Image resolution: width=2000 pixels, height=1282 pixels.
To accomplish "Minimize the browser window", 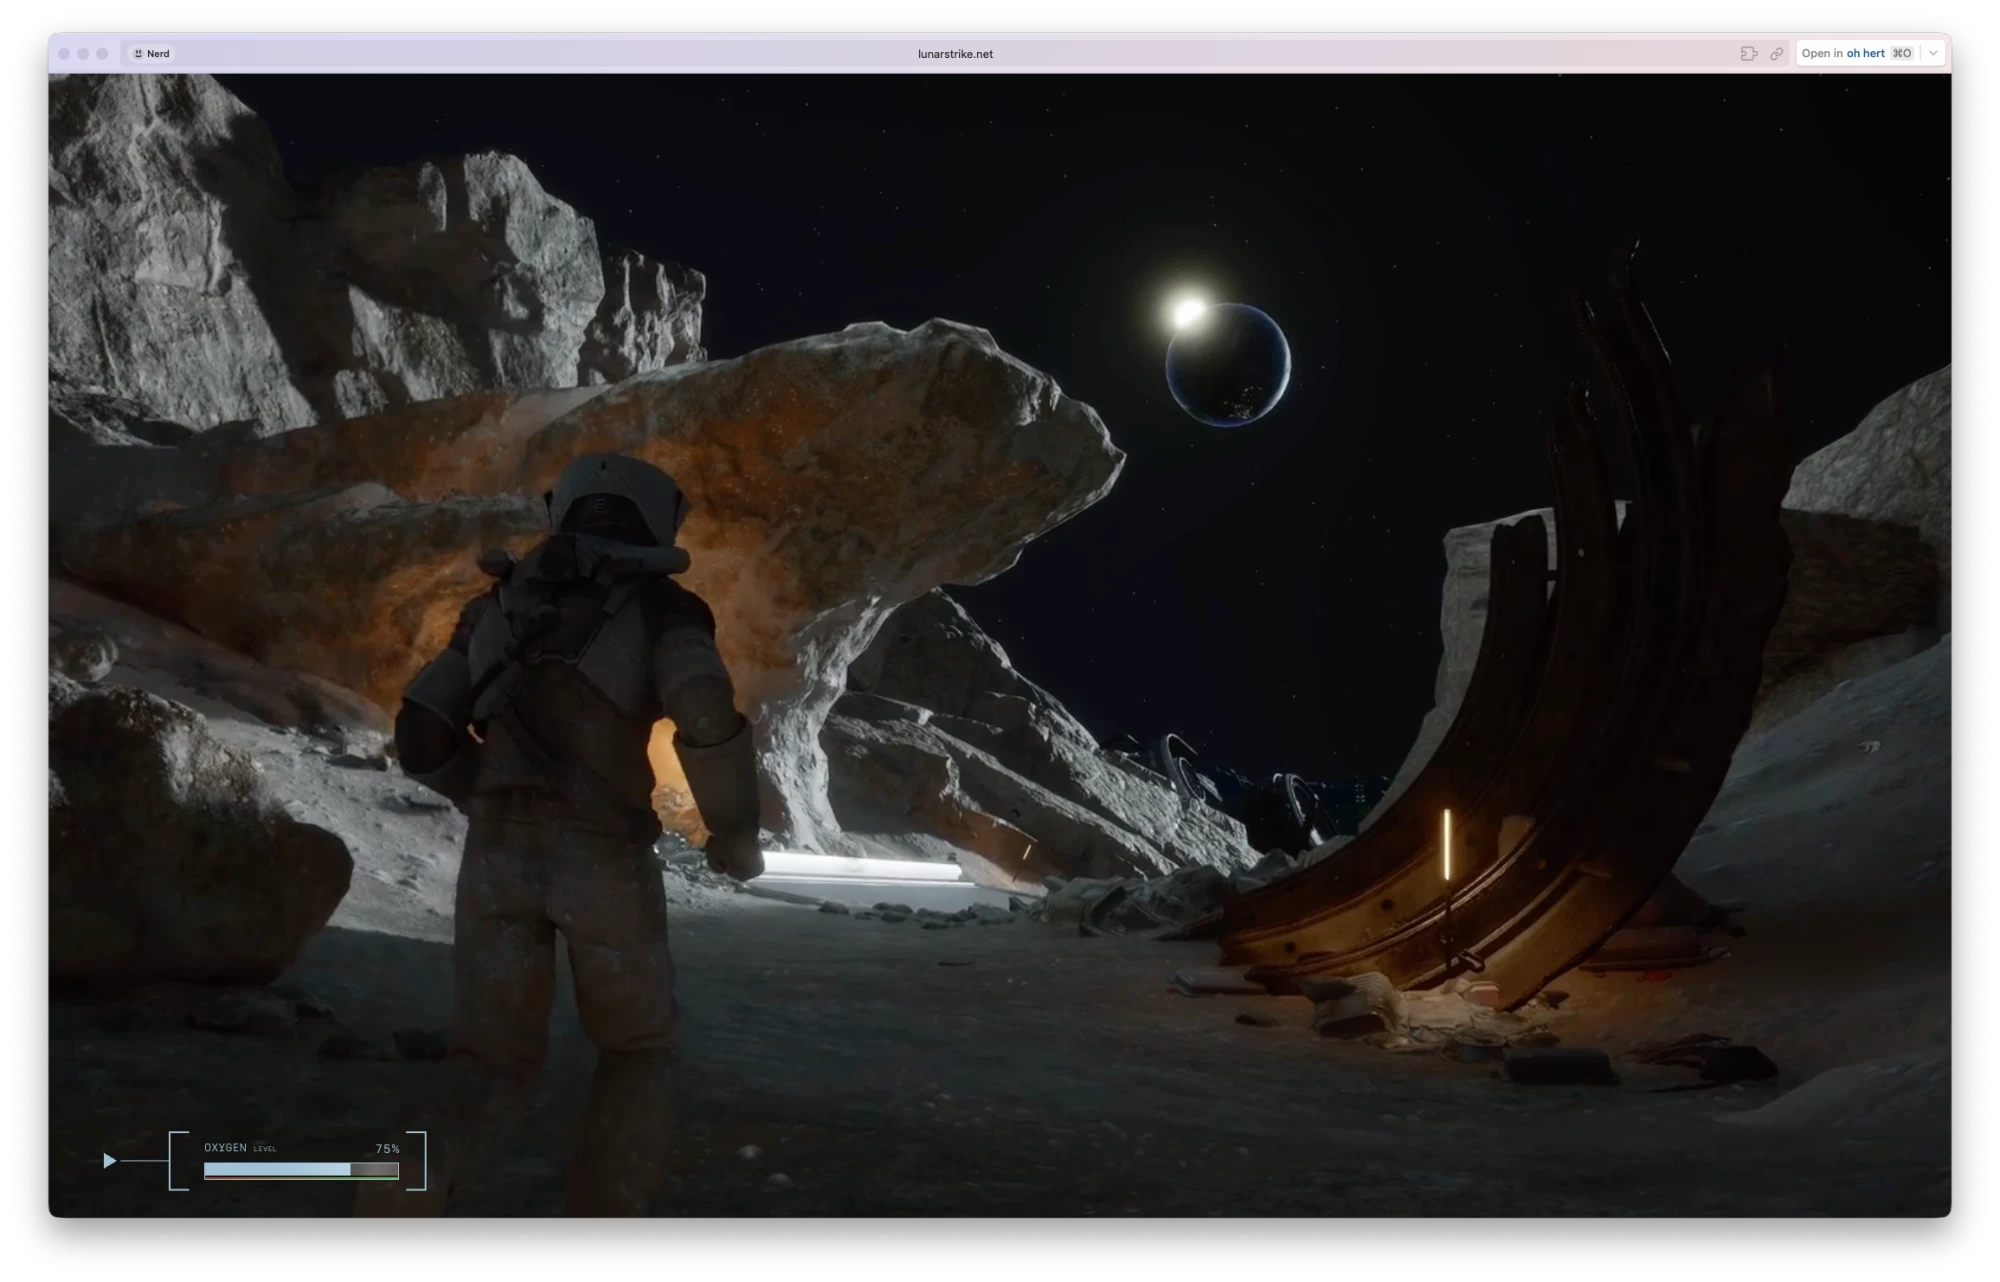I will click(83, 54).
